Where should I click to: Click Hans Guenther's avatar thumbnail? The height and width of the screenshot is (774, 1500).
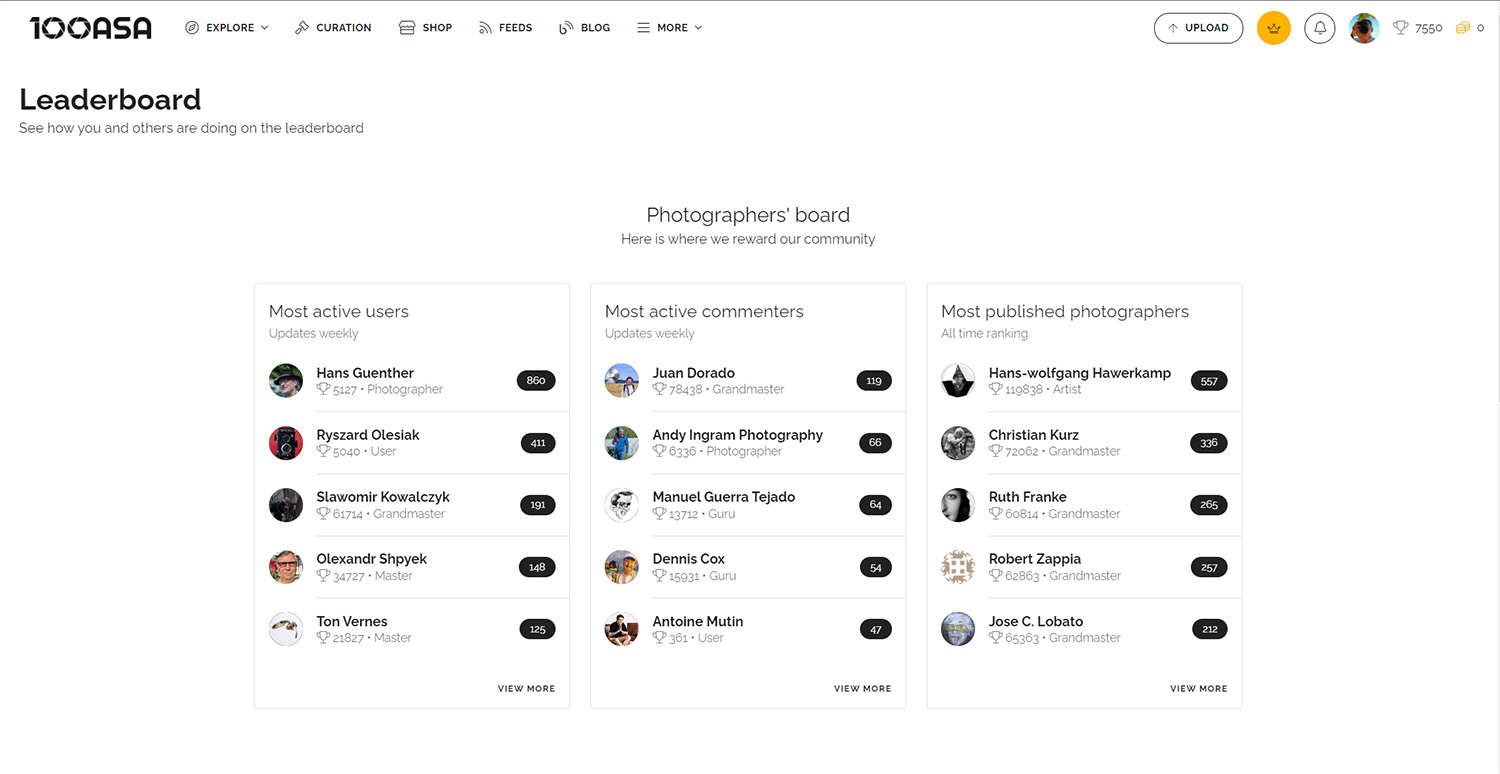pos(286,381)
